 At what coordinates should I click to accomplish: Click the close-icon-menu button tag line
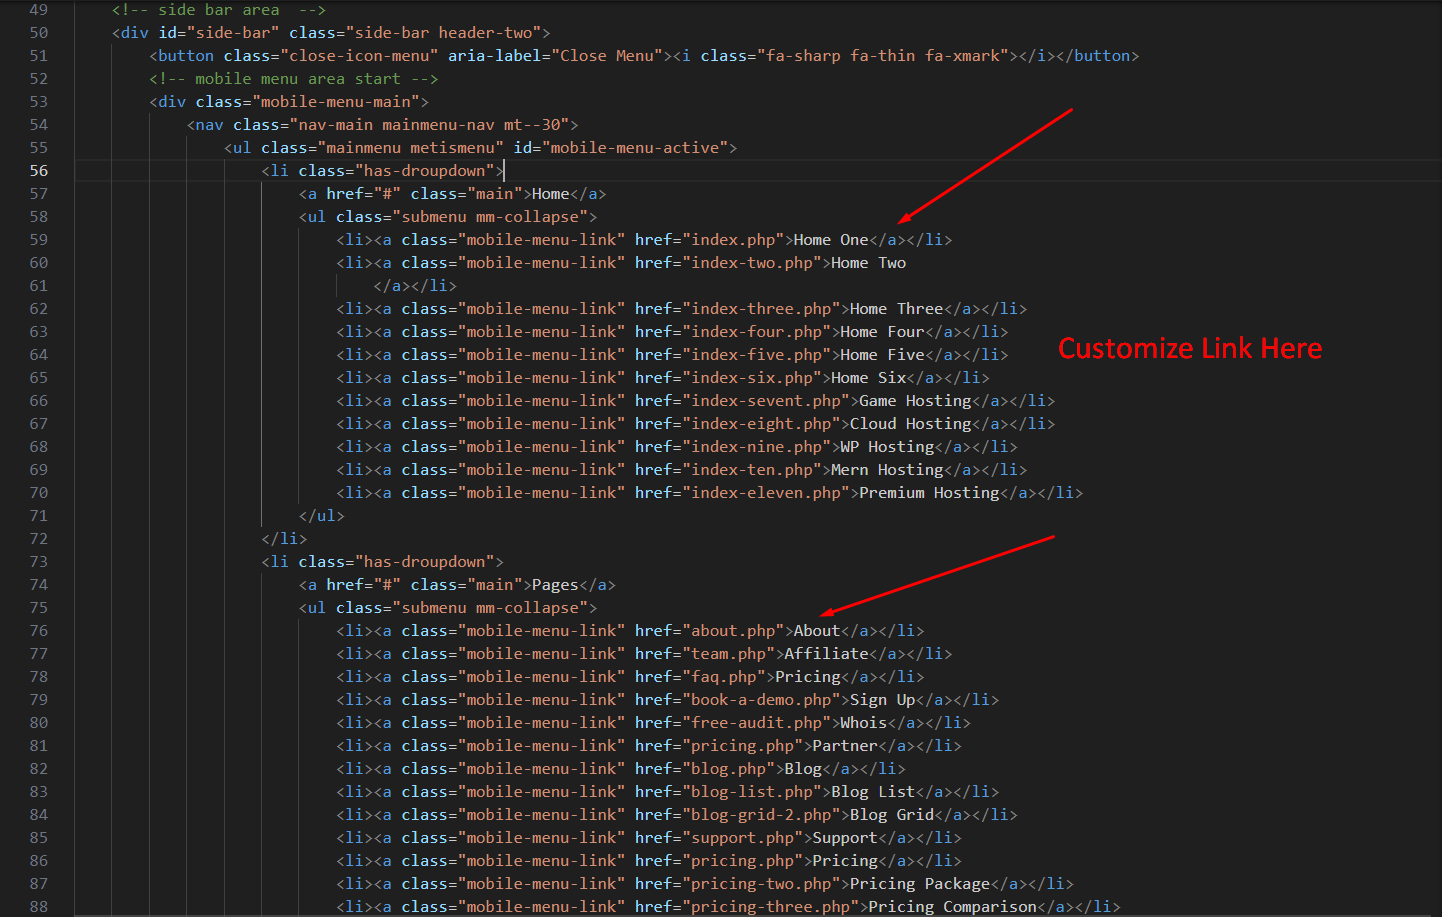[644, 56]
